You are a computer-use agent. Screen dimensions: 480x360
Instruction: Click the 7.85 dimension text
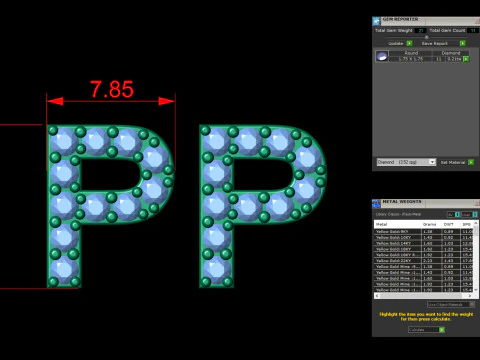(112, 89)
